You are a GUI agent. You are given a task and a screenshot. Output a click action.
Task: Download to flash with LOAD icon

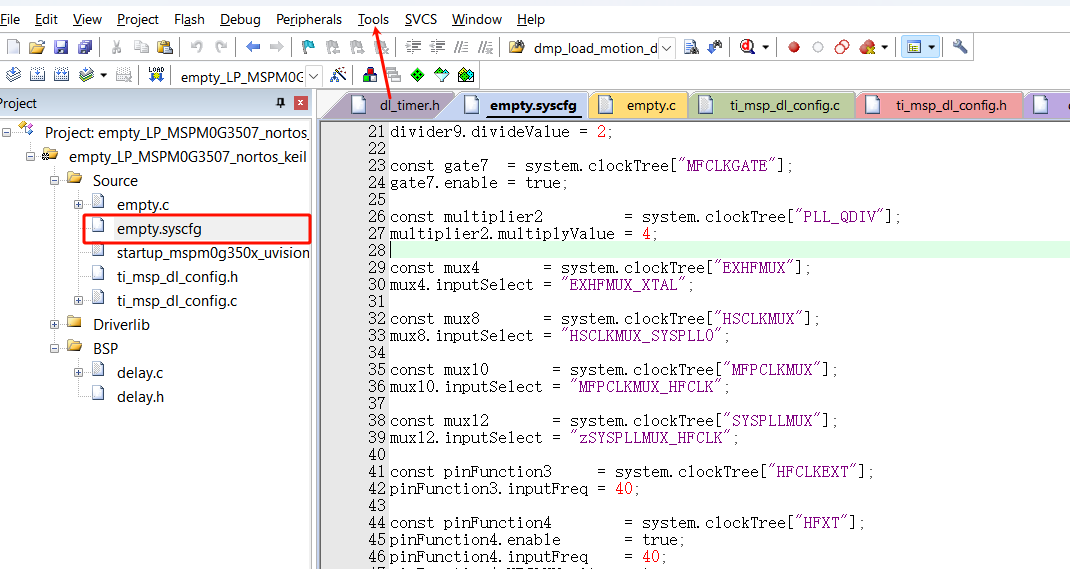click(156, 75)
